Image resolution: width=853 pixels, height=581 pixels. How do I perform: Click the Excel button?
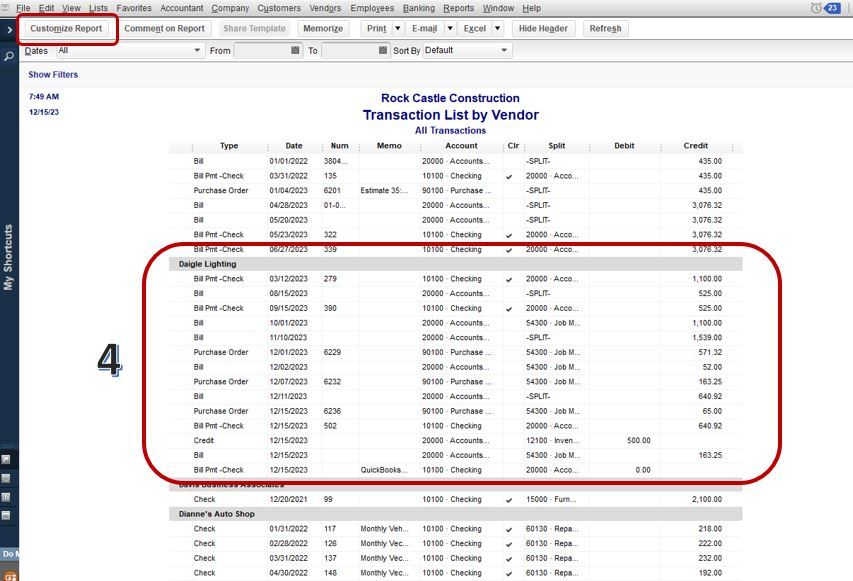coord(474,28)
